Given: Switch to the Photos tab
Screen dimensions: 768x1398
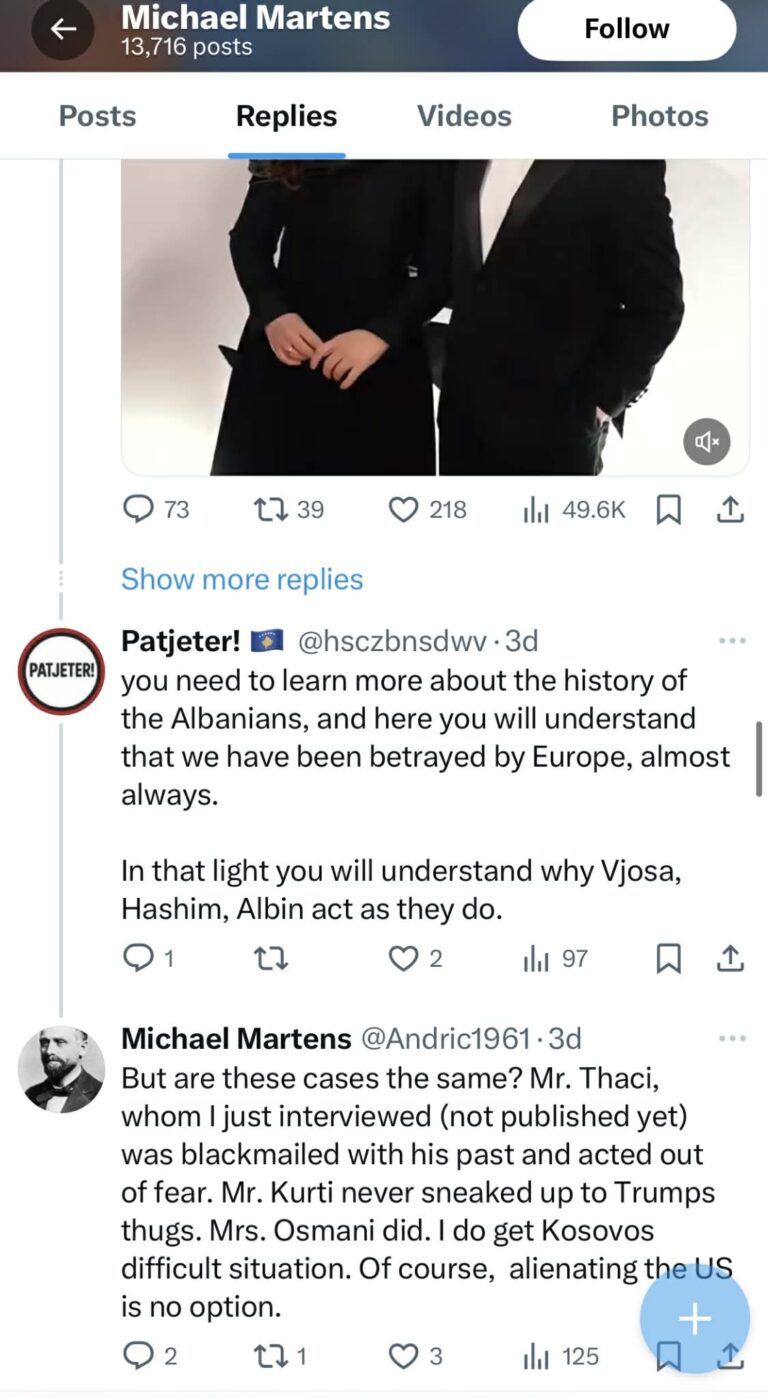Looking at the screenshot, I should (x=659, y=116).
